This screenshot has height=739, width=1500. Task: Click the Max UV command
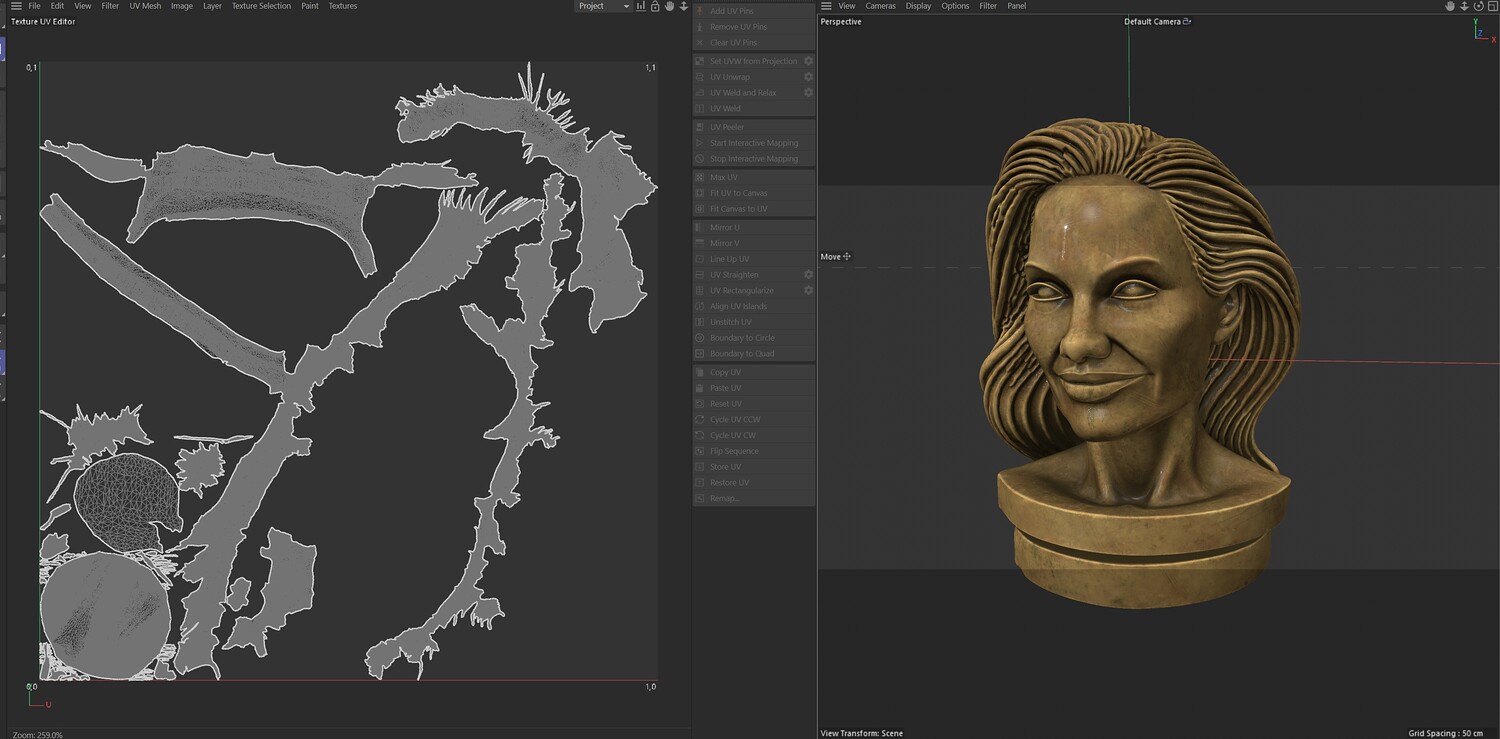tap(754, 177)
